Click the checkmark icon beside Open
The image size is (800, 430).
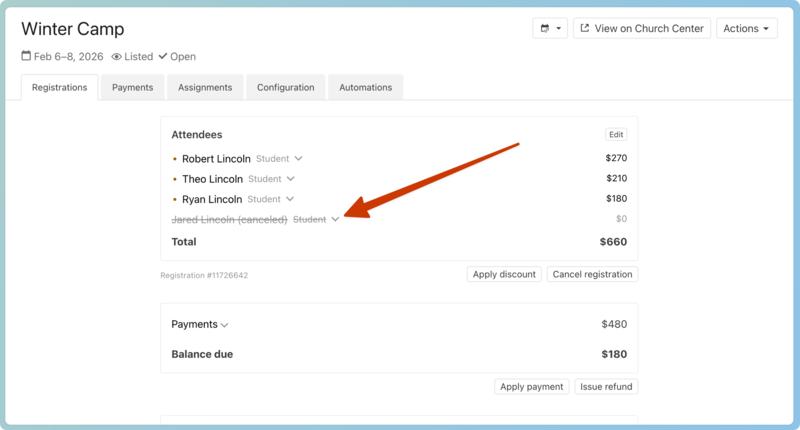(x=163, y=57)
